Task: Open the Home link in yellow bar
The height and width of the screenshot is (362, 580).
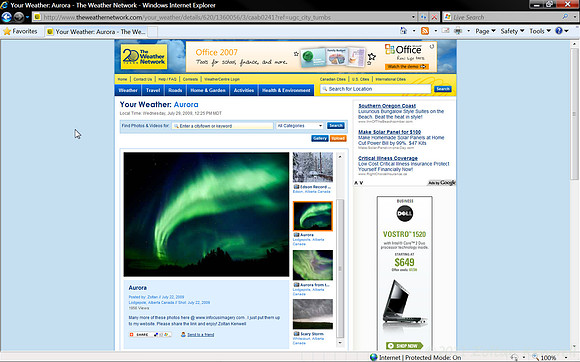Action: click(x=122, y=79)
